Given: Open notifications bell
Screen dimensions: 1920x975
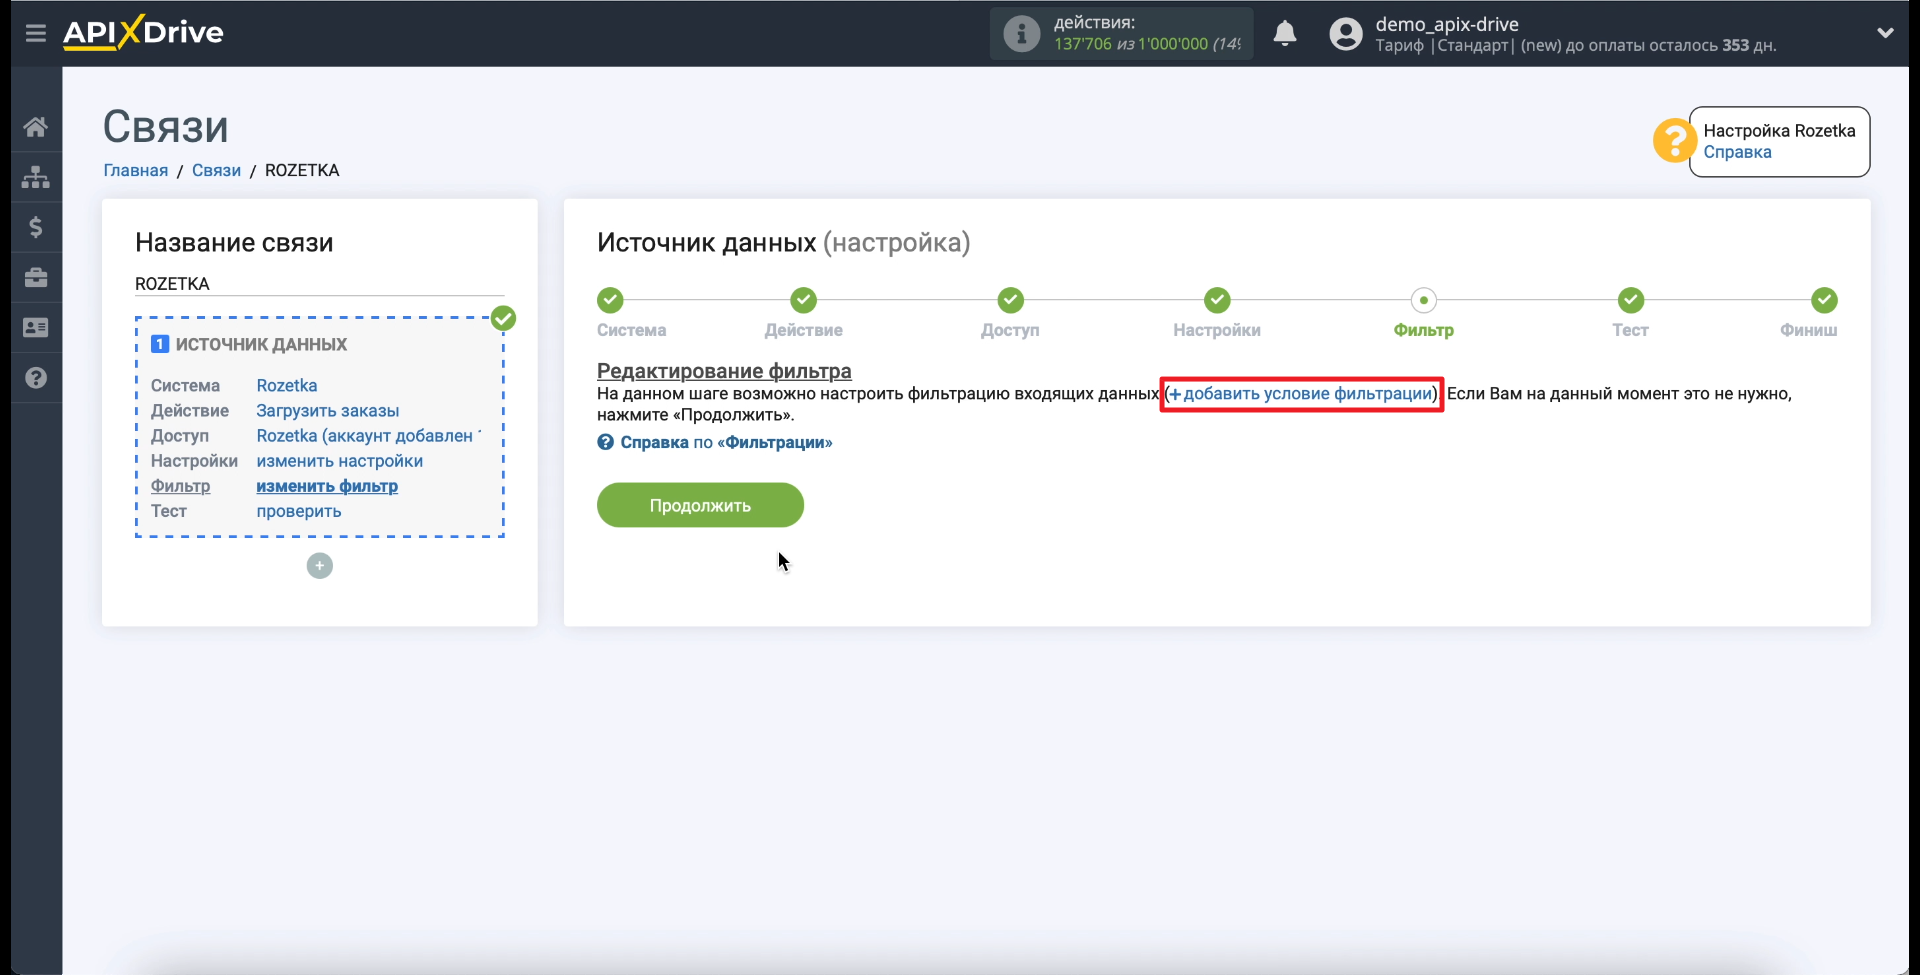Looking at the screenshot, I should point(1285,33).
